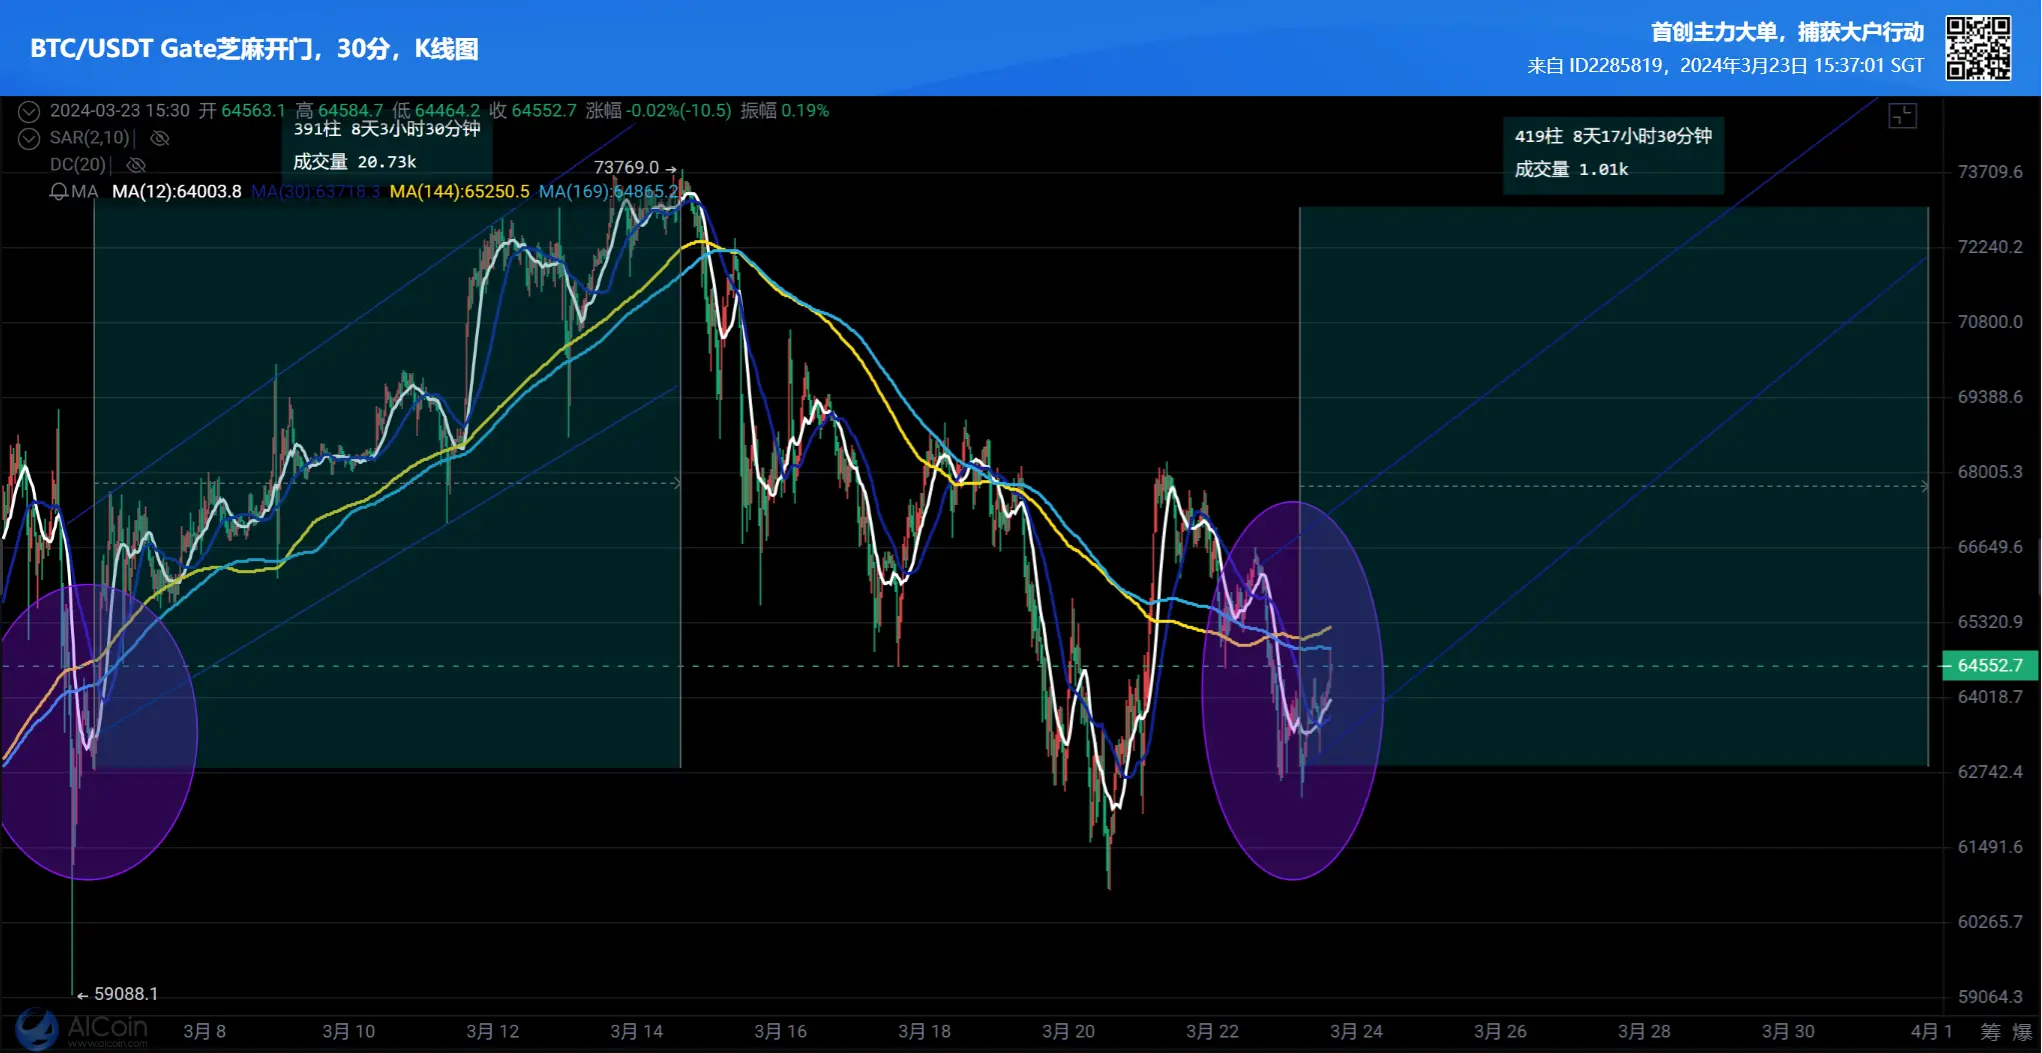
Task: Click the 391柱 measurement info box
Action: 387,146
